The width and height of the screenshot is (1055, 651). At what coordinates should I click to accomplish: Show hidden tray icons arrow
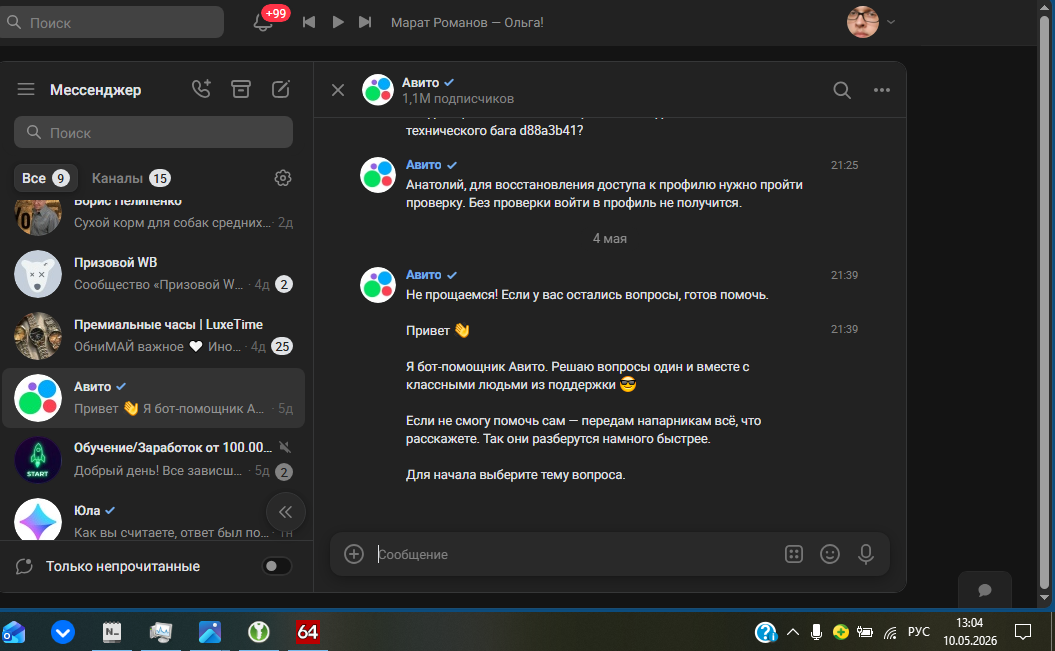coord(793,632)
